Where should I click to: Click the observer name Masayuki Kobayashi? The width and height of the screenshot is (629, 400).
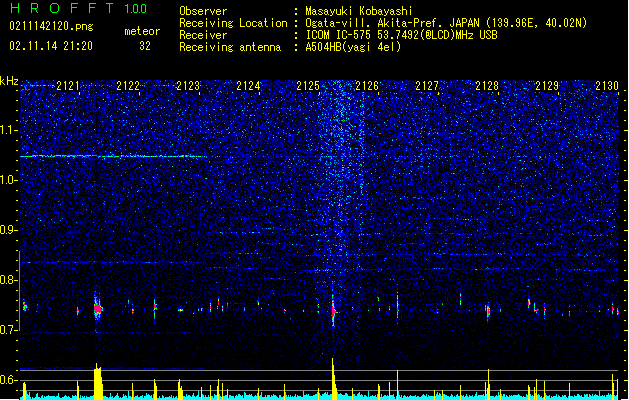point(359,11)
